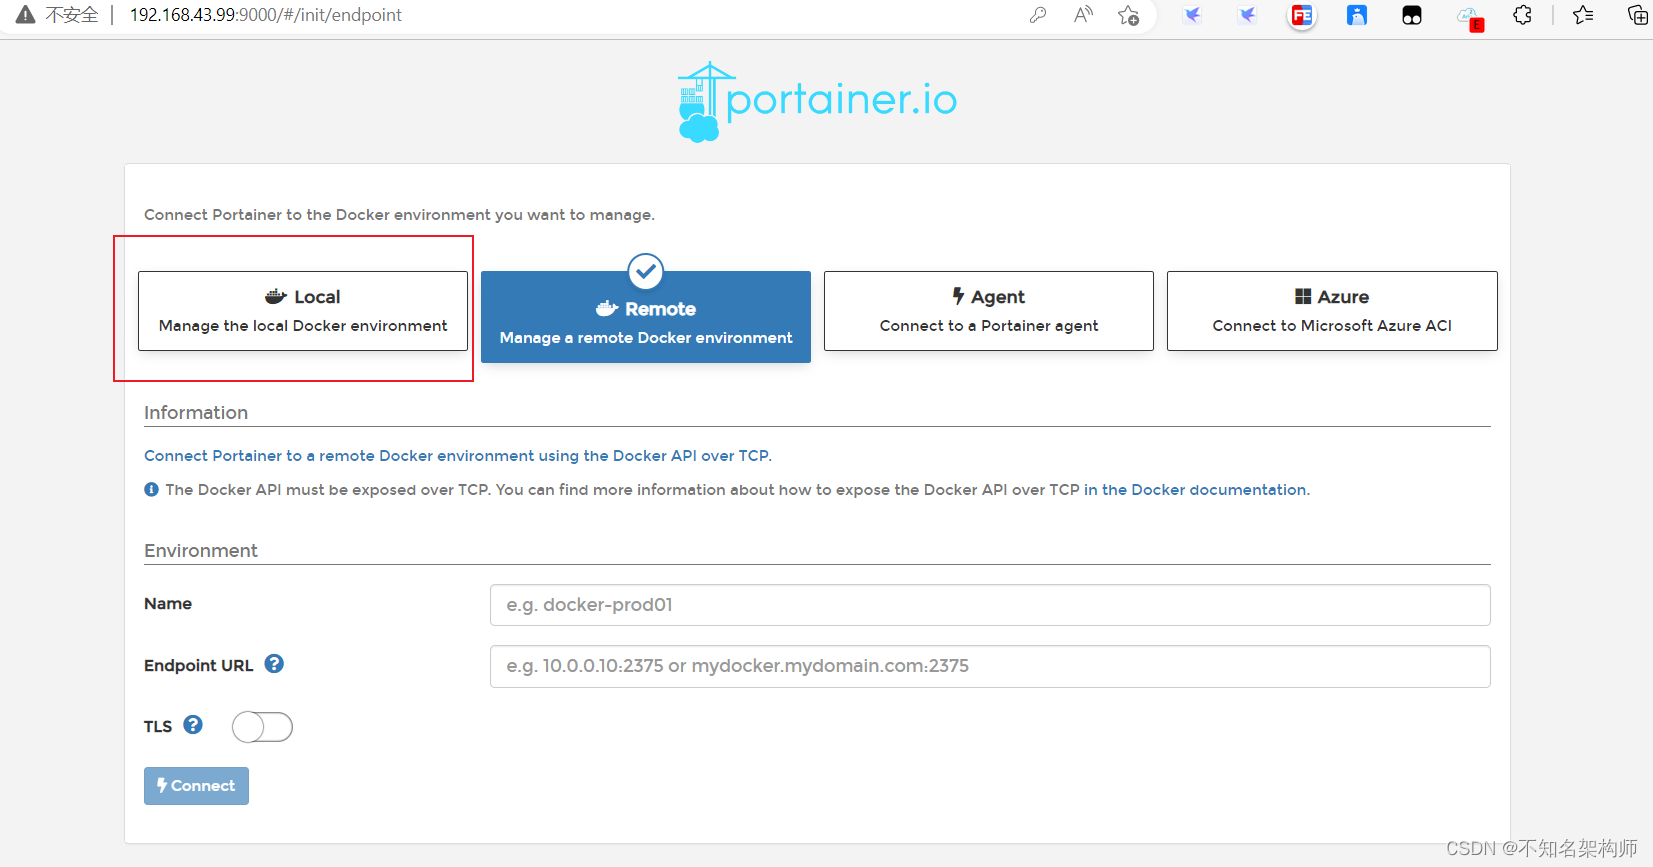Click the TLS help question icon
This screenshot has width=1653, height=867.
click(x=193, y=725)
